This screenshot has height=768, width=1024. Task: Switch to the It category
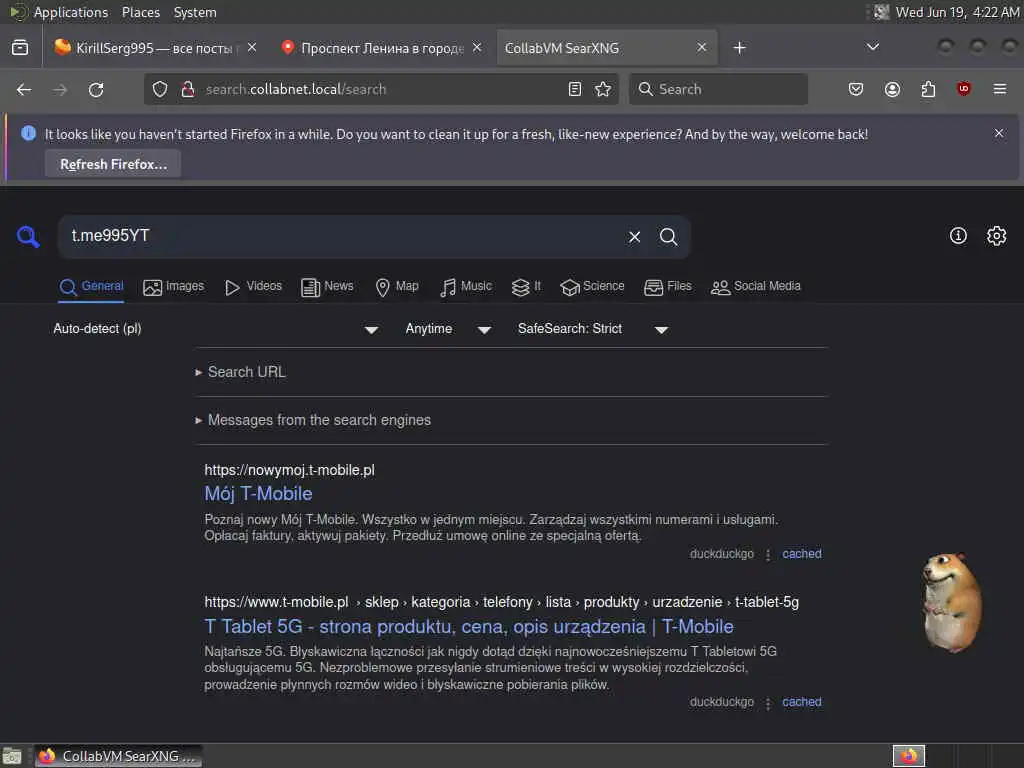pyautogui.click(x=526, y=287)
